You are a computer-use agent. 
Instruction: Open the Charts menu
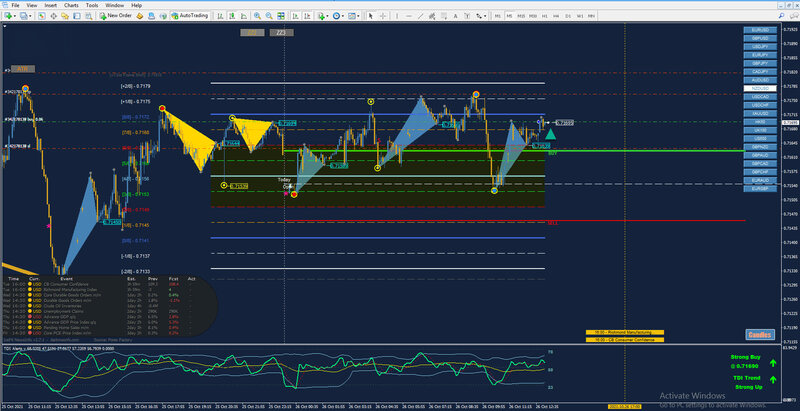pyautogui.click(x=71, y=5)
